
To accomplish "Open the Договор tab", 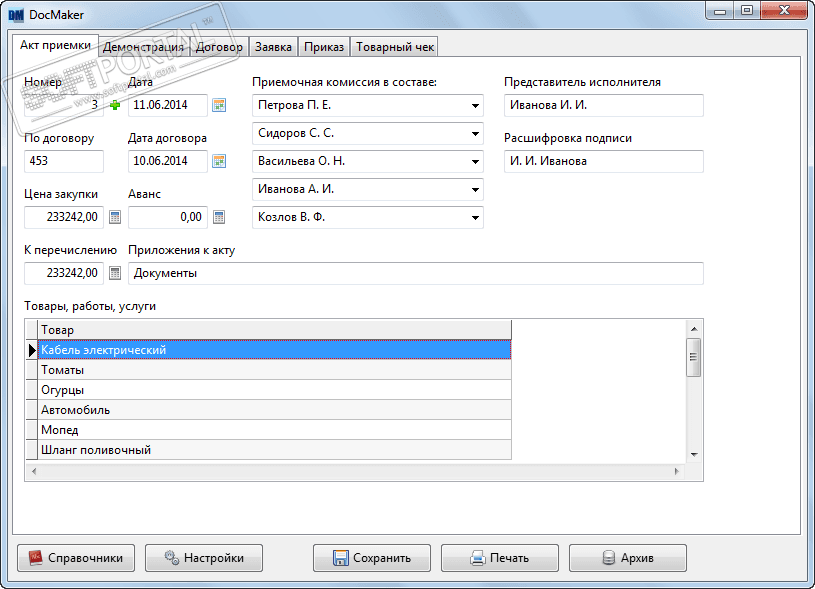I will (219, 47).
